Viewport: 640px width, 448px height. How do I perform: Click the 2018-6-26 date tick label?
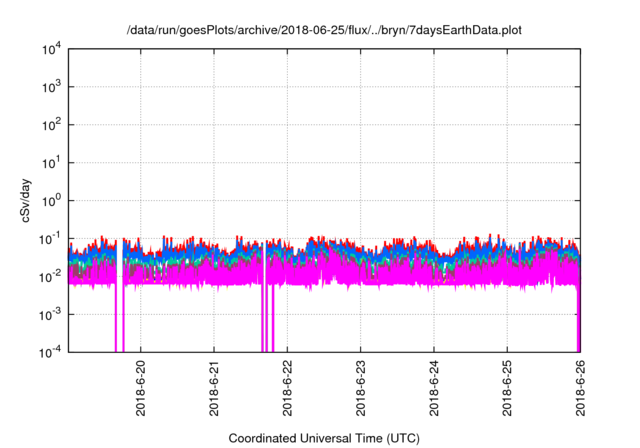tap(580, 388)
